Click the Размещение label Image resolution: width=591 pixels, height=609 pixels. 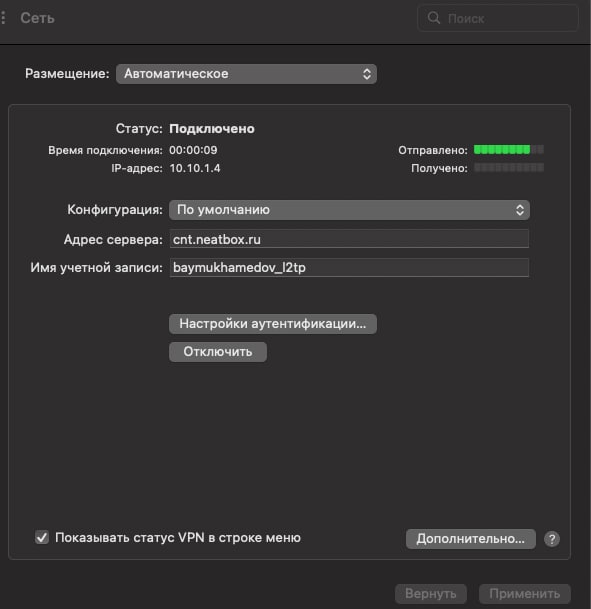click(x=67, y=73)
